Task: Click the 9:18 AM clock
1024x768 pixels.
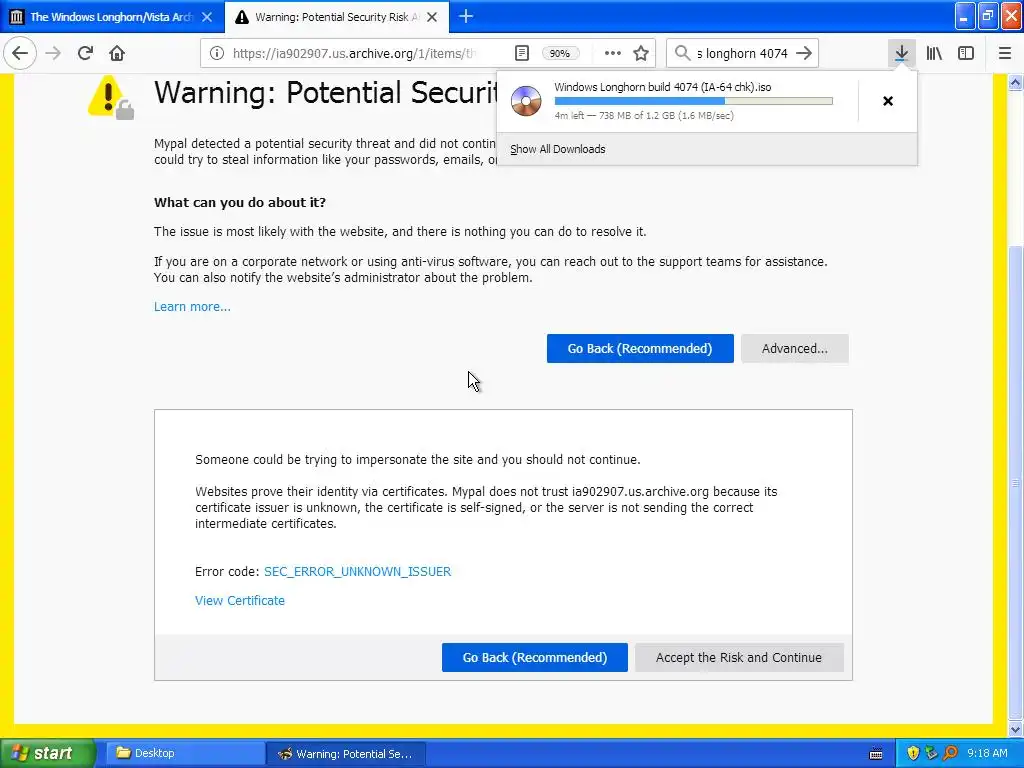Action: 987,753
